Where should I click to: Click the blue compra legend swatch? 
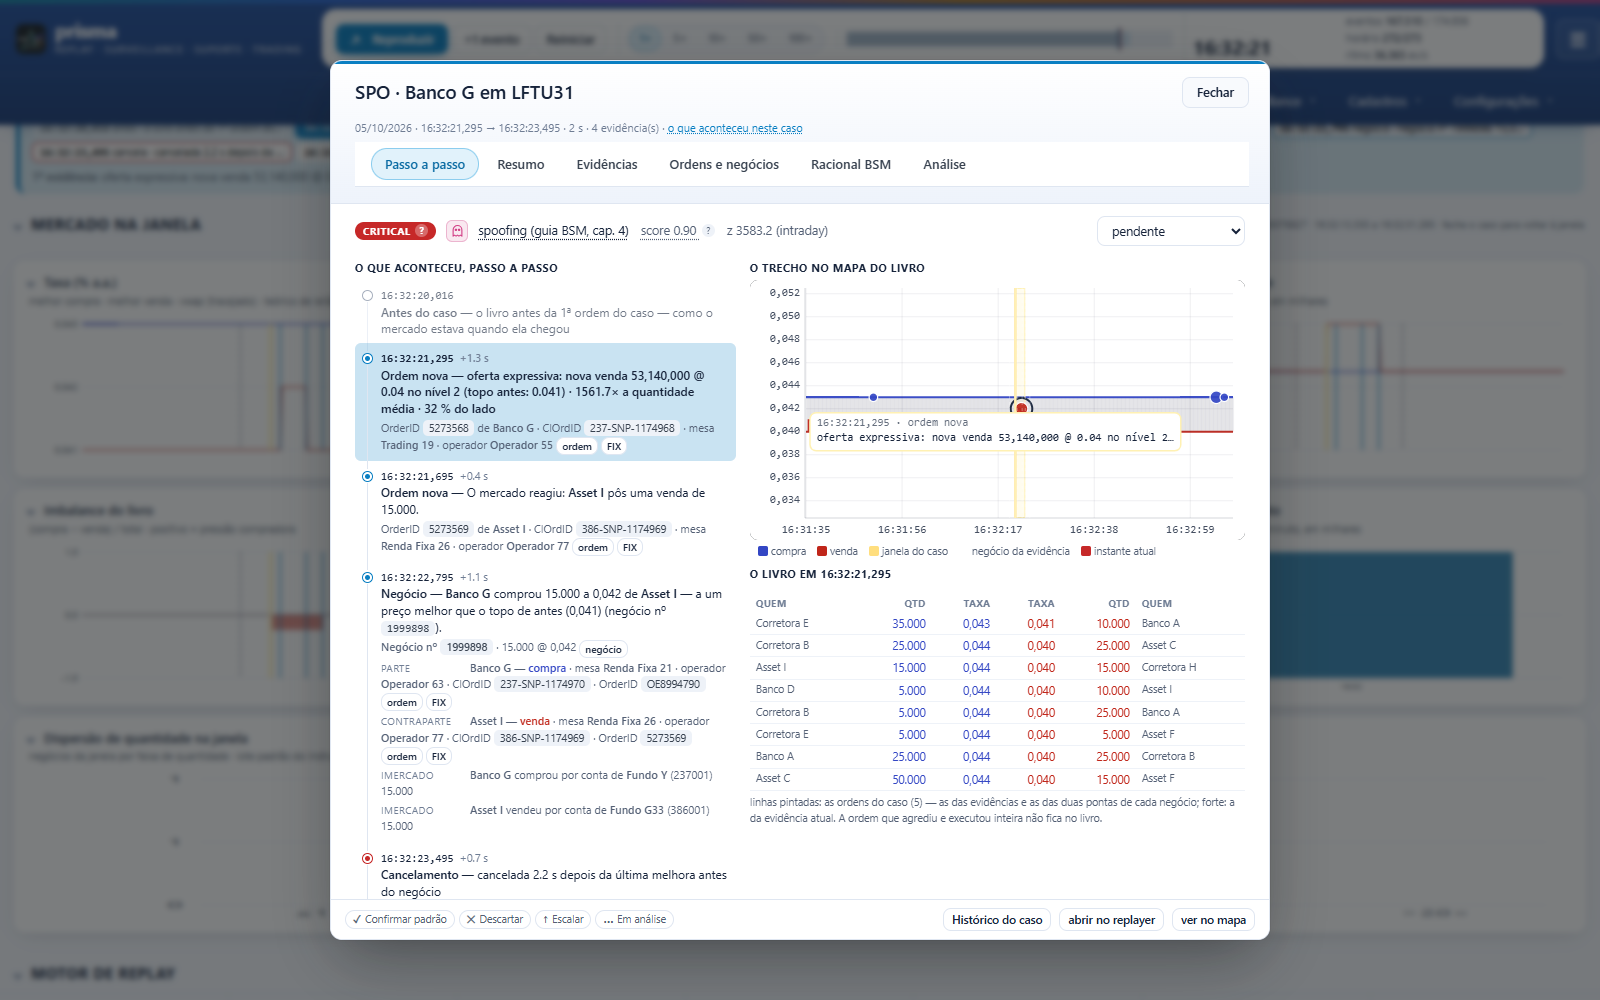tap(763, 551)
